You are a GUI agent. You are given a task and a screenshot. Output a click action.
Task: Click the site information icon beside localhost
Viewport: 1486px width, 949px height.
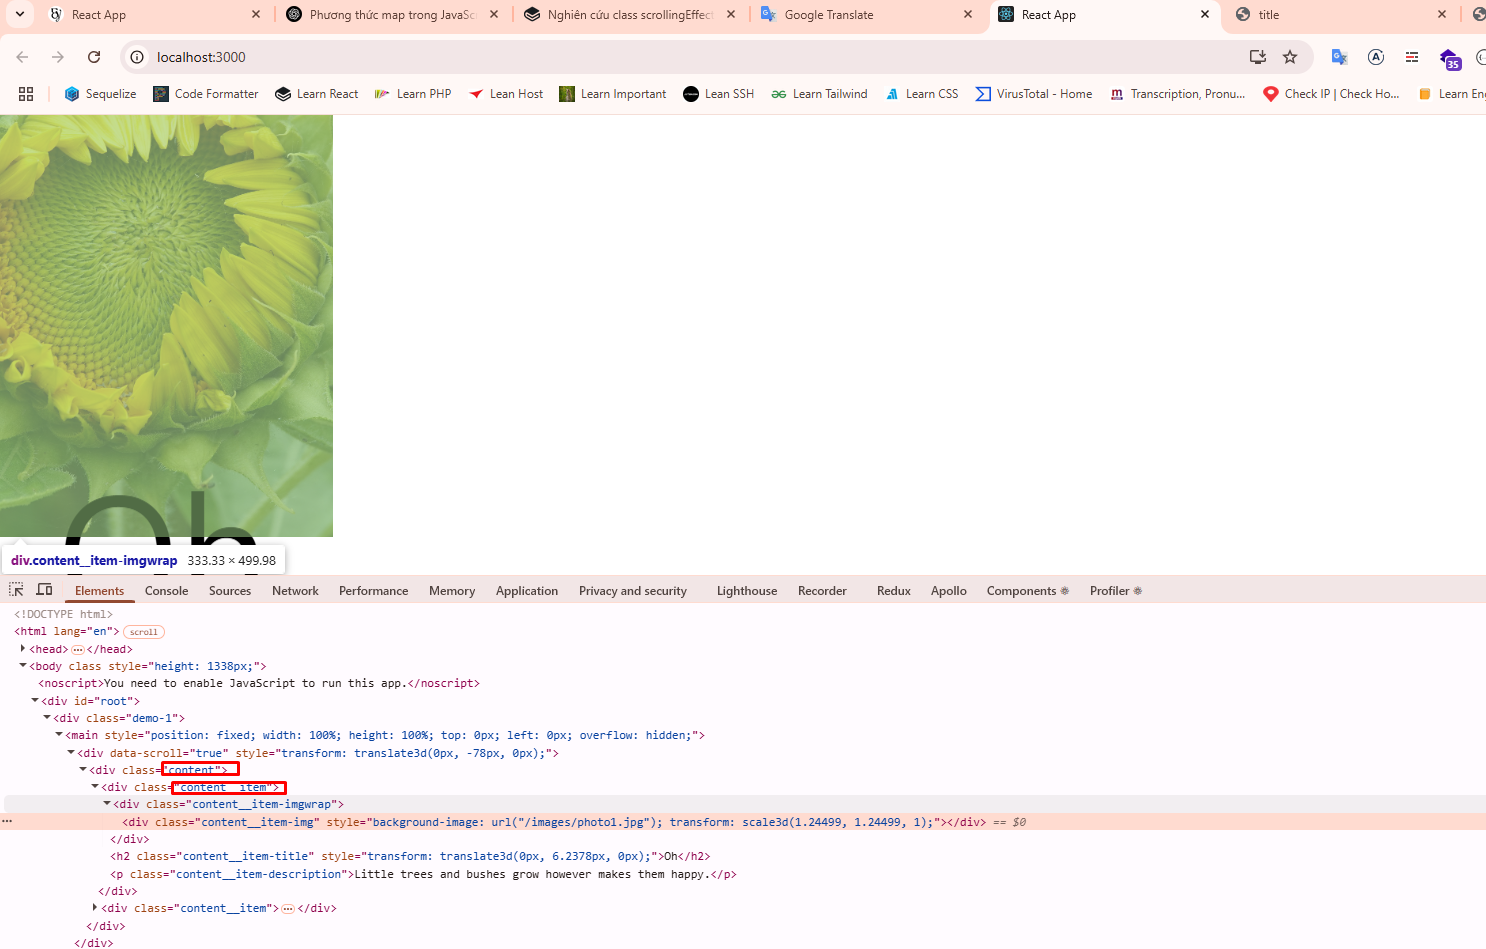point(138,57)
